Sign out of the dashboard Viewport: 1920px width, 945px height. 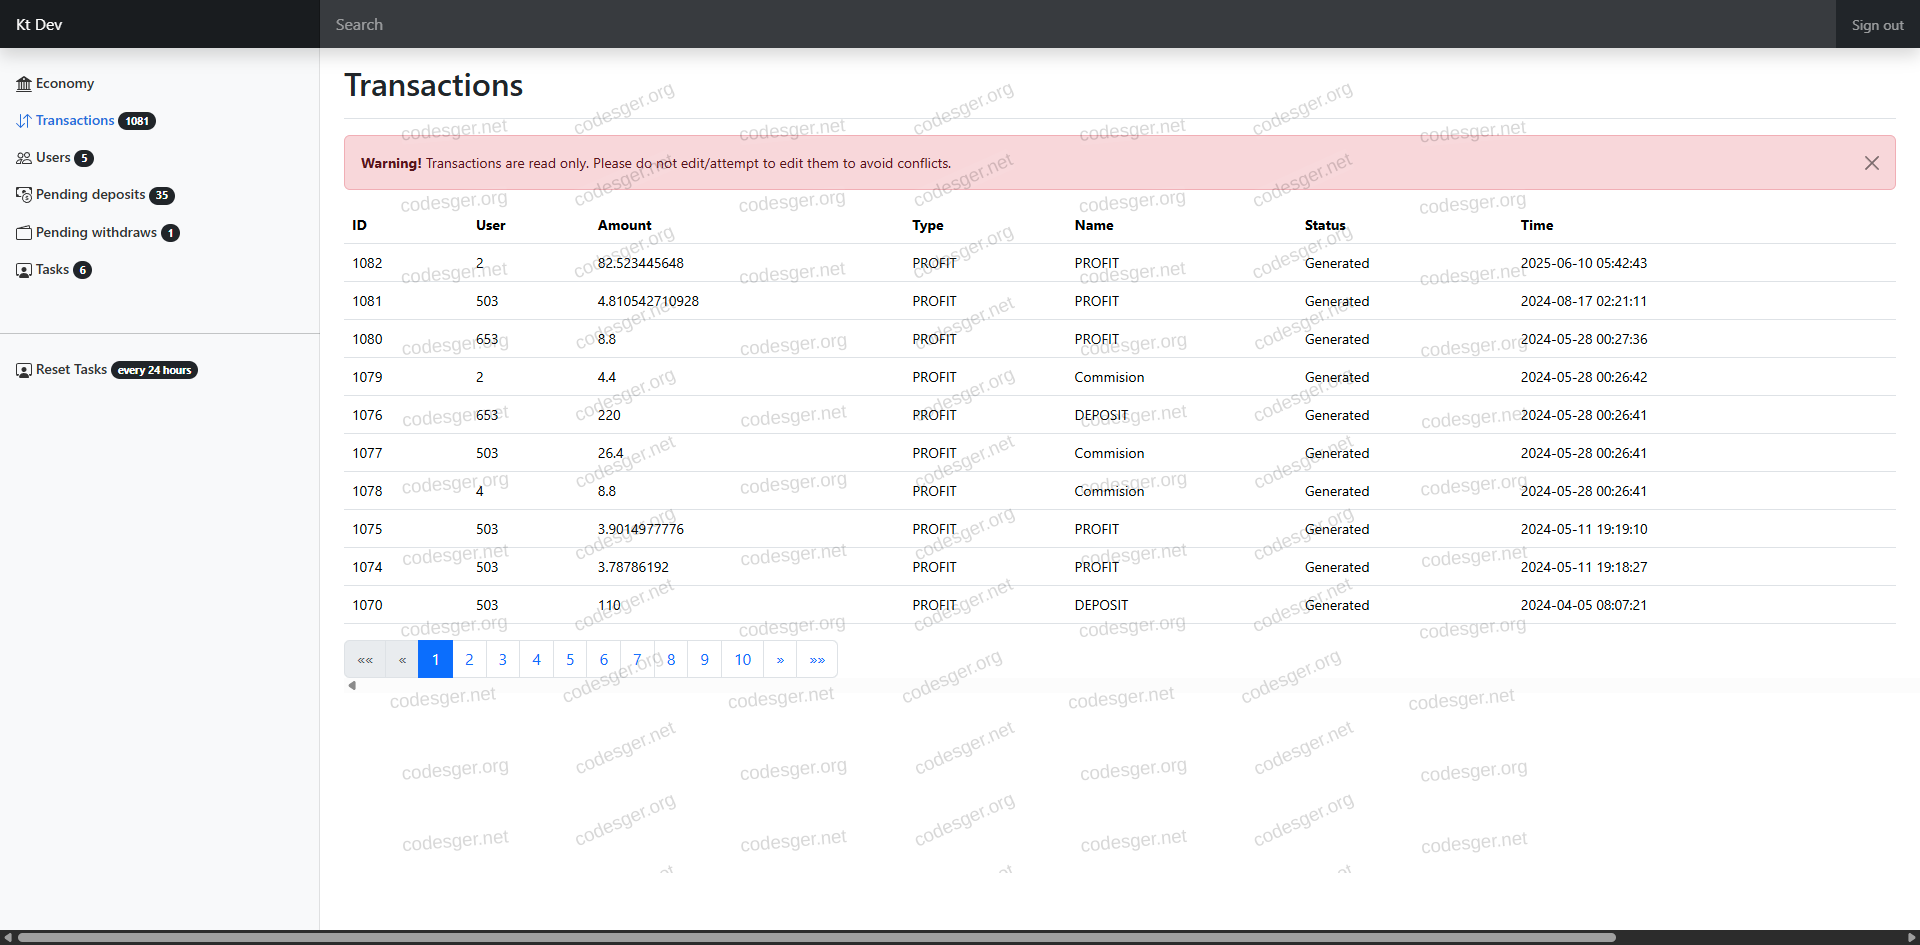point(1876,25)
